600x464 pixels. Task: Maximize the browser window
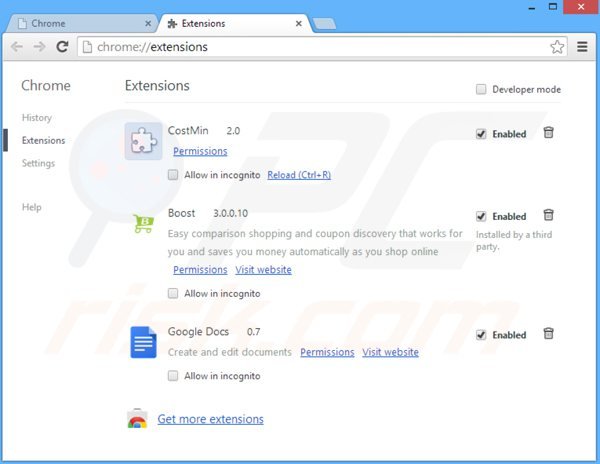click(553, 7)
